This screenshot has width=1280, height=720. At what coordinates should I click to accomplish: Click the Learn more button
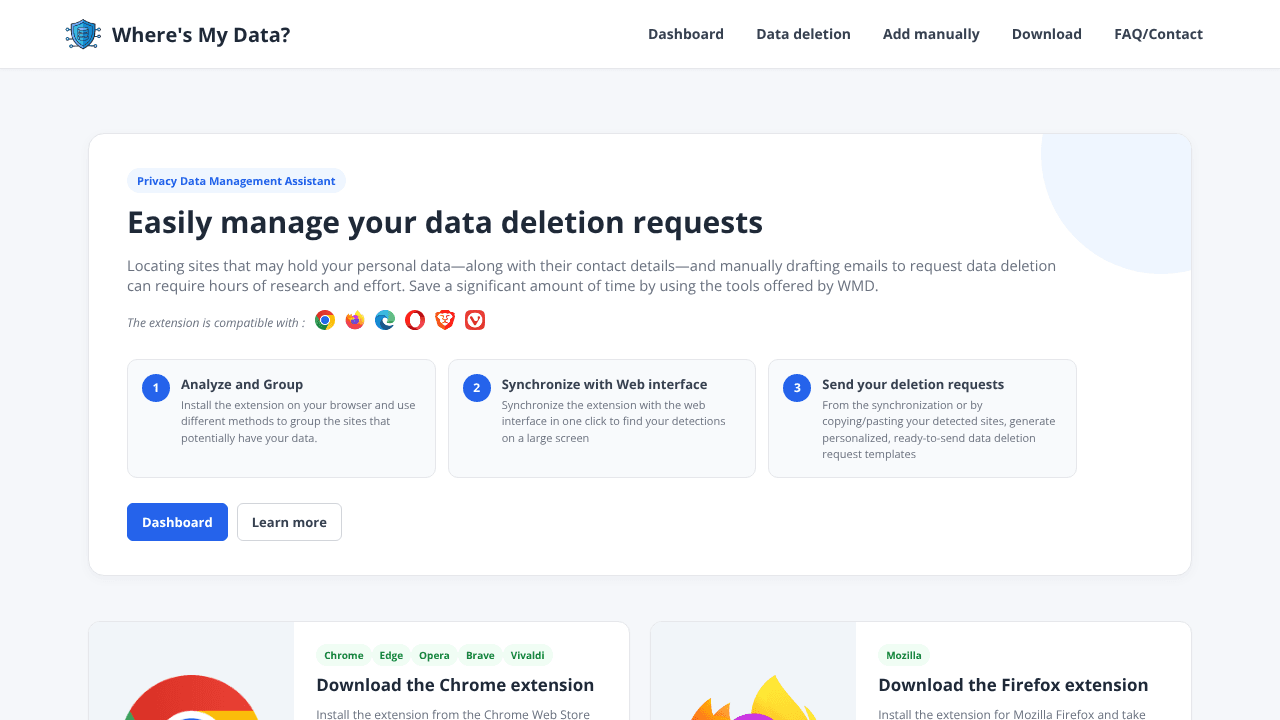(x=289, y=522)
